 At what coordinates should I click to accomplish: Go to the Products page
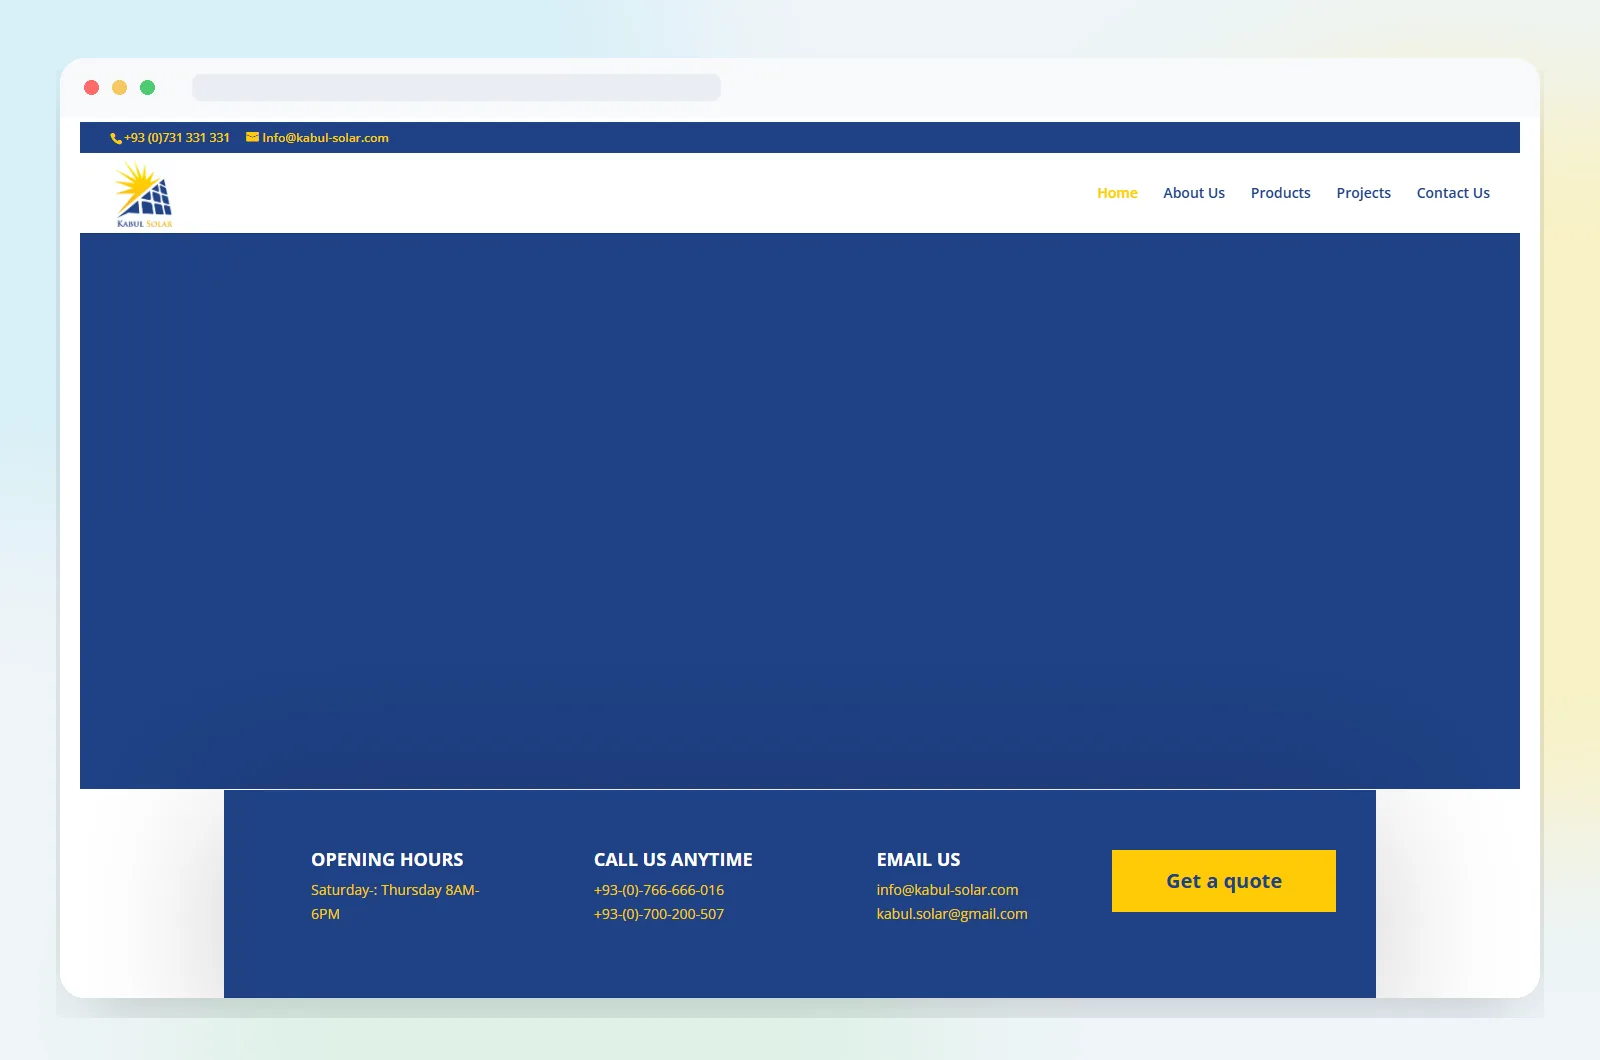pyautogui.click(x=1280, y=193)
